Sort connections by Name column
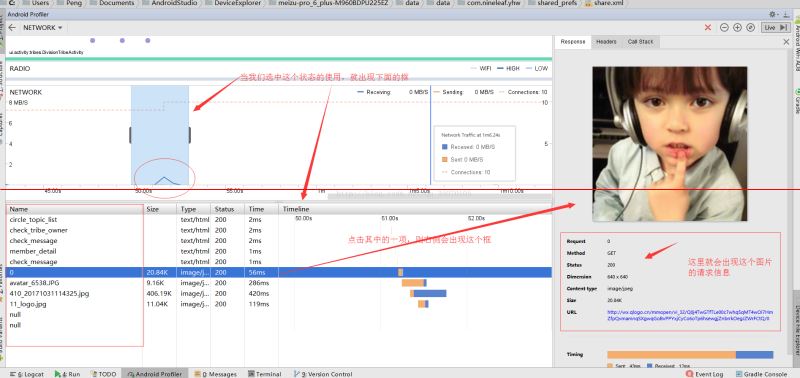Viewport: 800px width, 378px height. coord(74,209)
